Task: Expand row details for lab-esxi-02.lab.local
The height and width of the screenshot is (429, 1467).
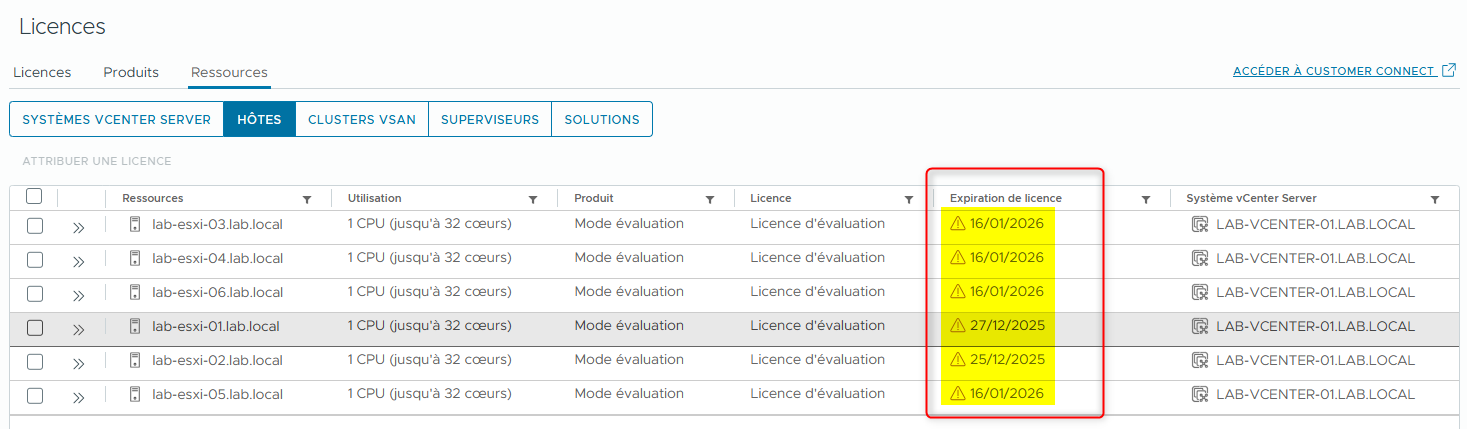Action: coord(79,362)
